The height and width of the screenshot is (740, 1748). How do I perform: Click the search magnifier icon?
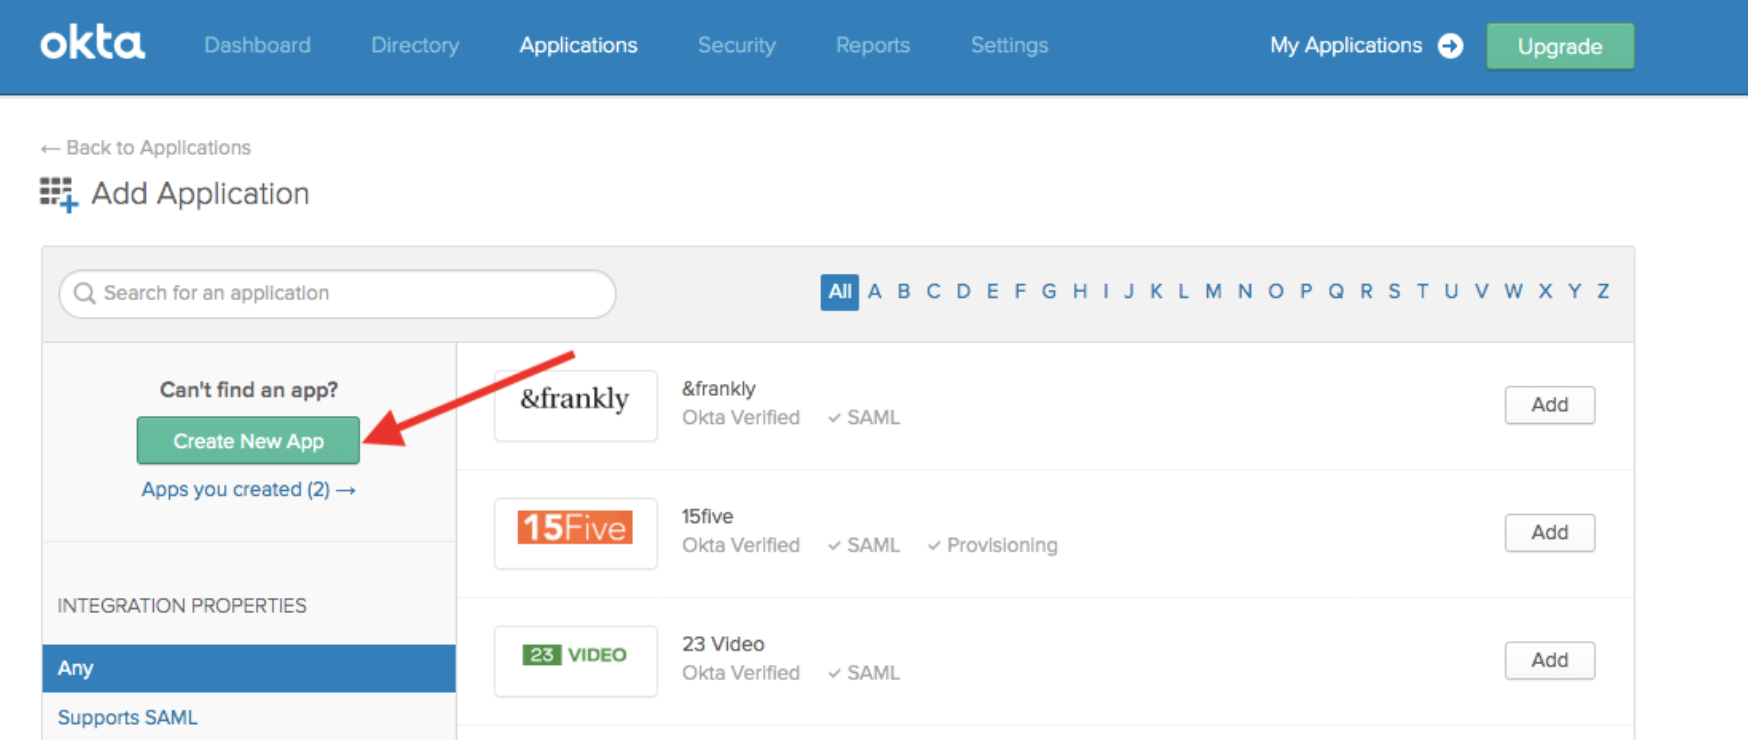click(85, 293)
